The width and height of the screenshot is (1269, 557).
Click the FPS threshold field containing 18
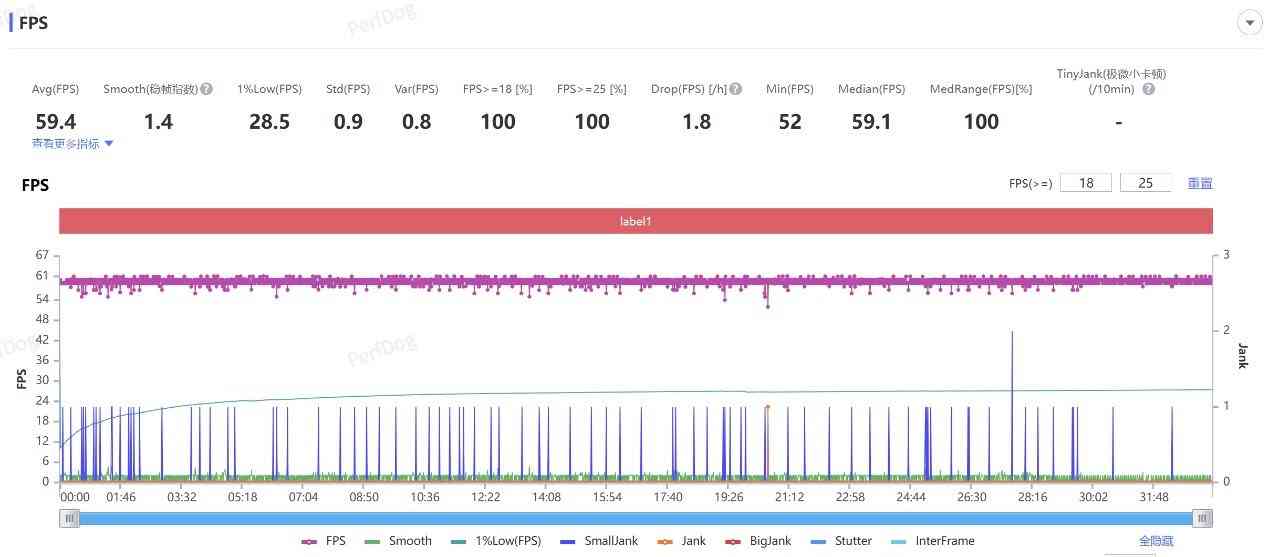click(x=1085, y=183)
